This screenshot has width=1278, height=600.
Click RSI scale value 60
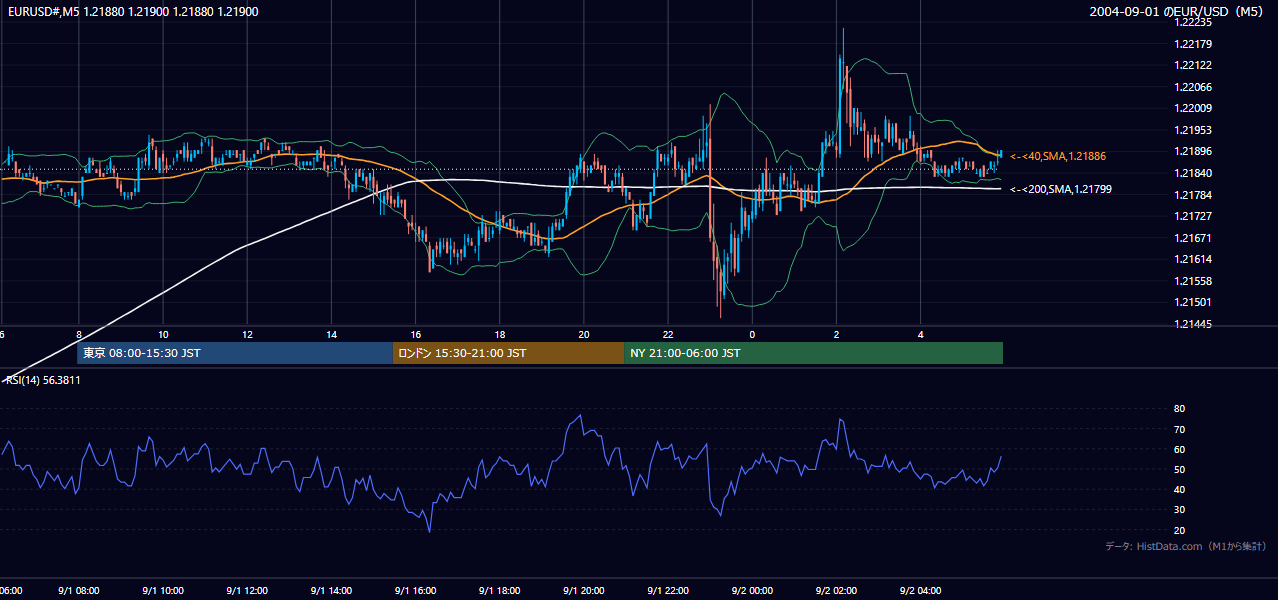(x=1180, y=449)
